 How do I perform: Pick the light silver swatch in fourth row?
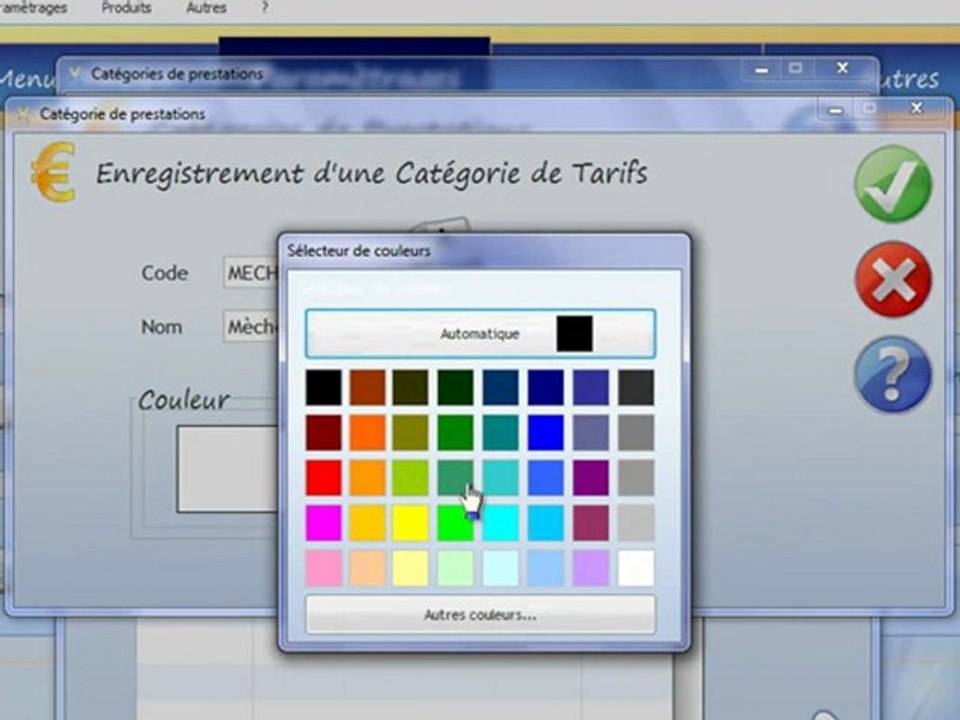tap(636, 523)
